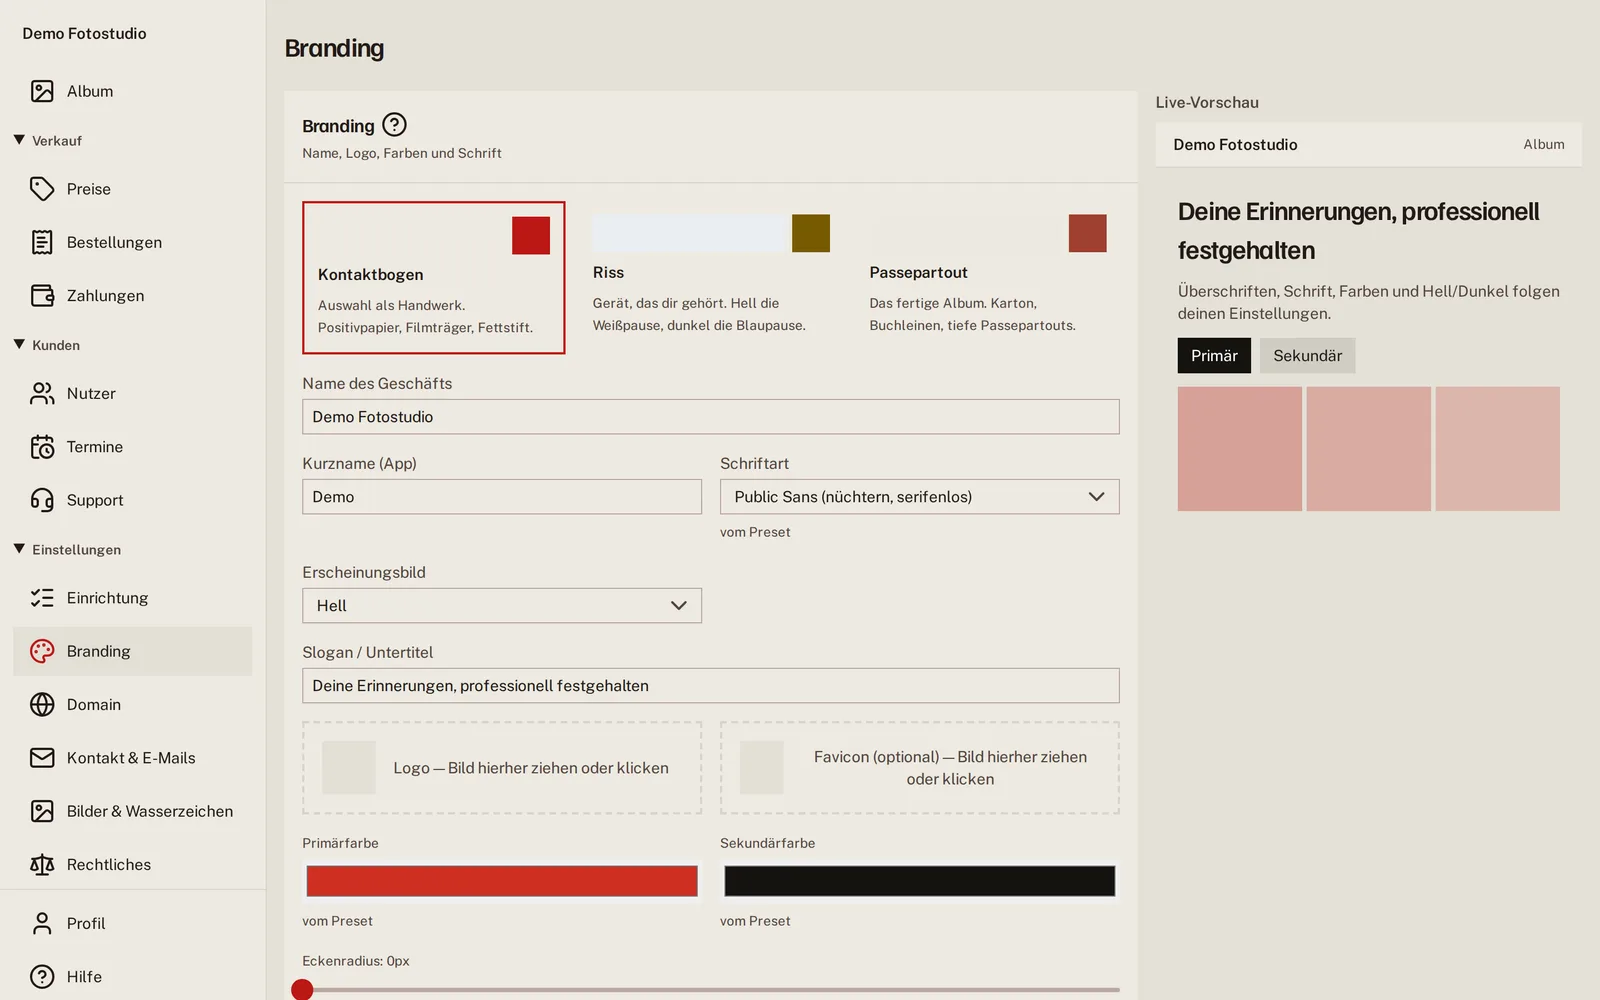Open the Erscheinungsbild dropdown showing Hell
Image resolution: width=1600 pixels, height=1000 pixels.
[502, 606]
